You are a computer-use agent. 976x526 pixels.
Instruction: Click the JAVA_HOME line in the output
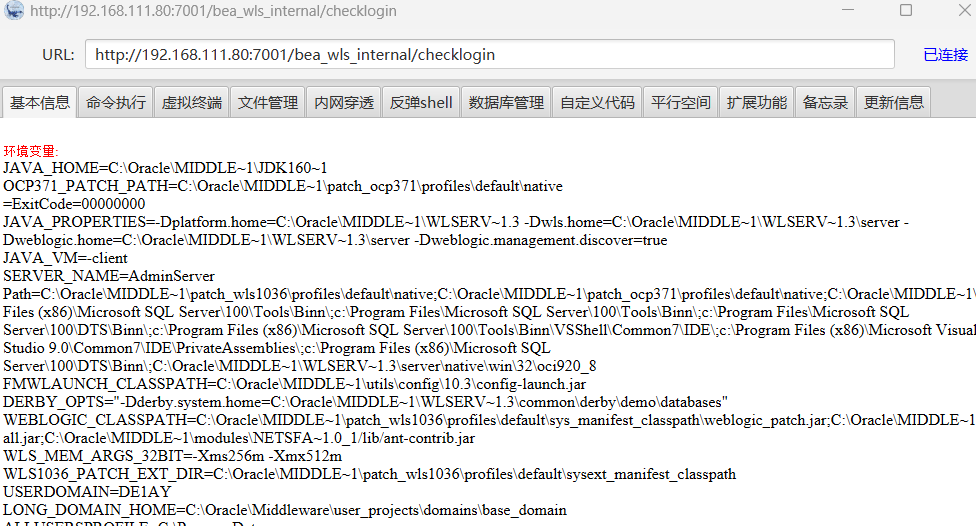[x=165, y=168]
